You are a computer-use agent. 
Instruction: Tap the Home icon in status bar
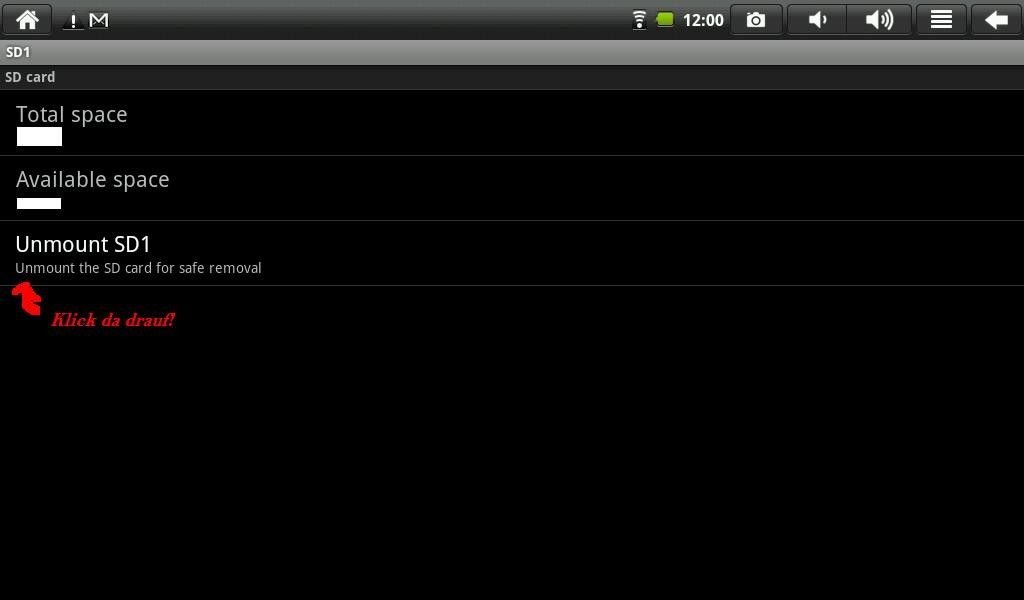[x=27, y=20]
